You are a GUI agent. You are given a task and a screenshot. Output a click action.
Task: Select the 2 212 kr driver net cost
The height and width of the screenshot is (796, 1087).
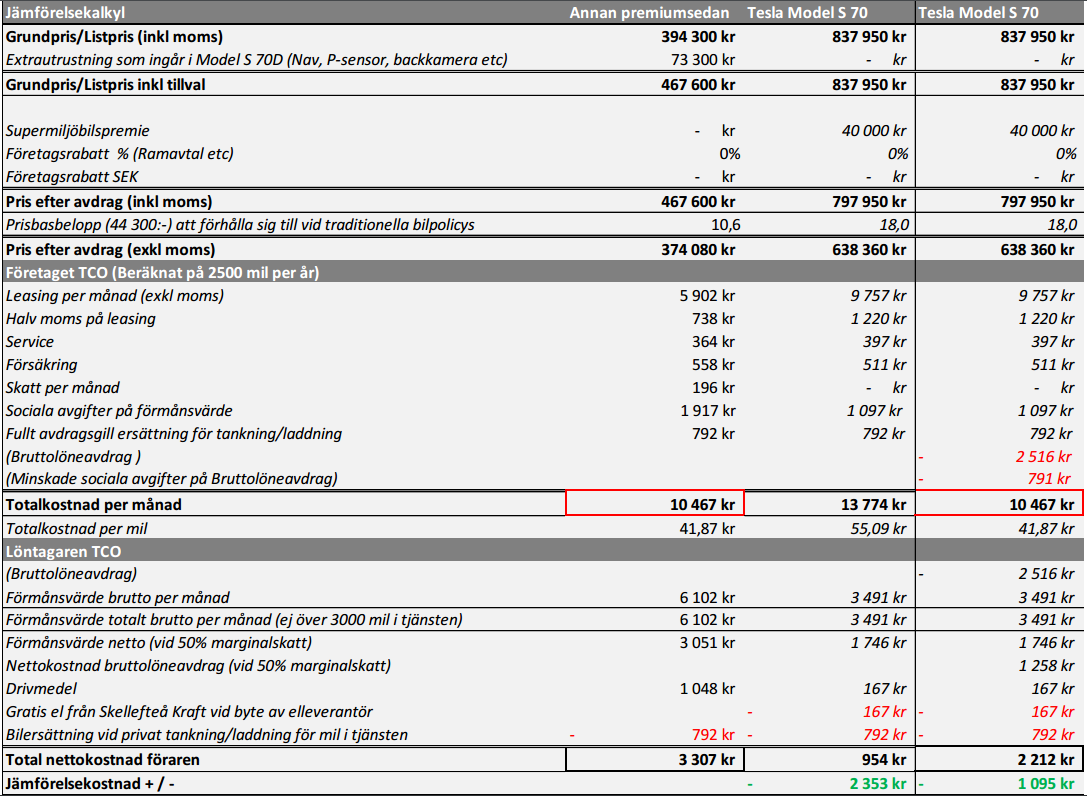(1047, 759)
